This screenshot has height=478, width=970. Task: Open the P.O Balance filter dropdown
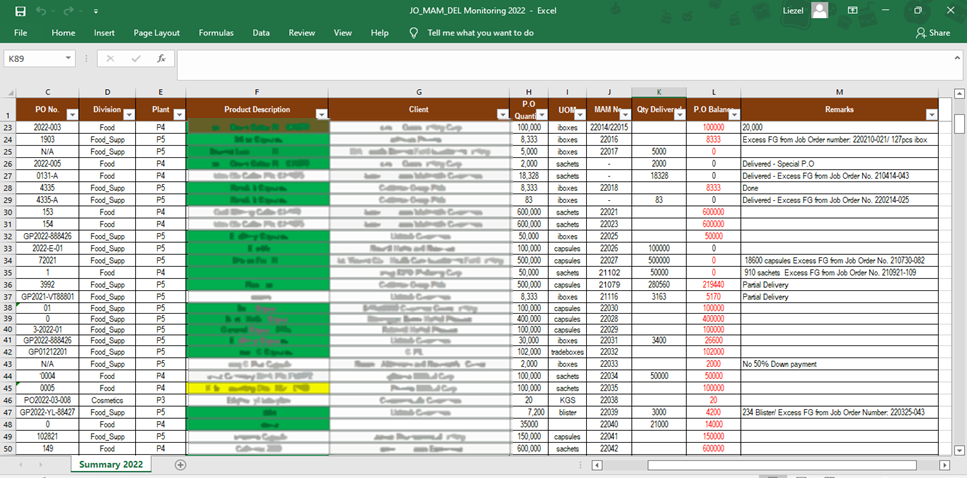click(734, 114)
